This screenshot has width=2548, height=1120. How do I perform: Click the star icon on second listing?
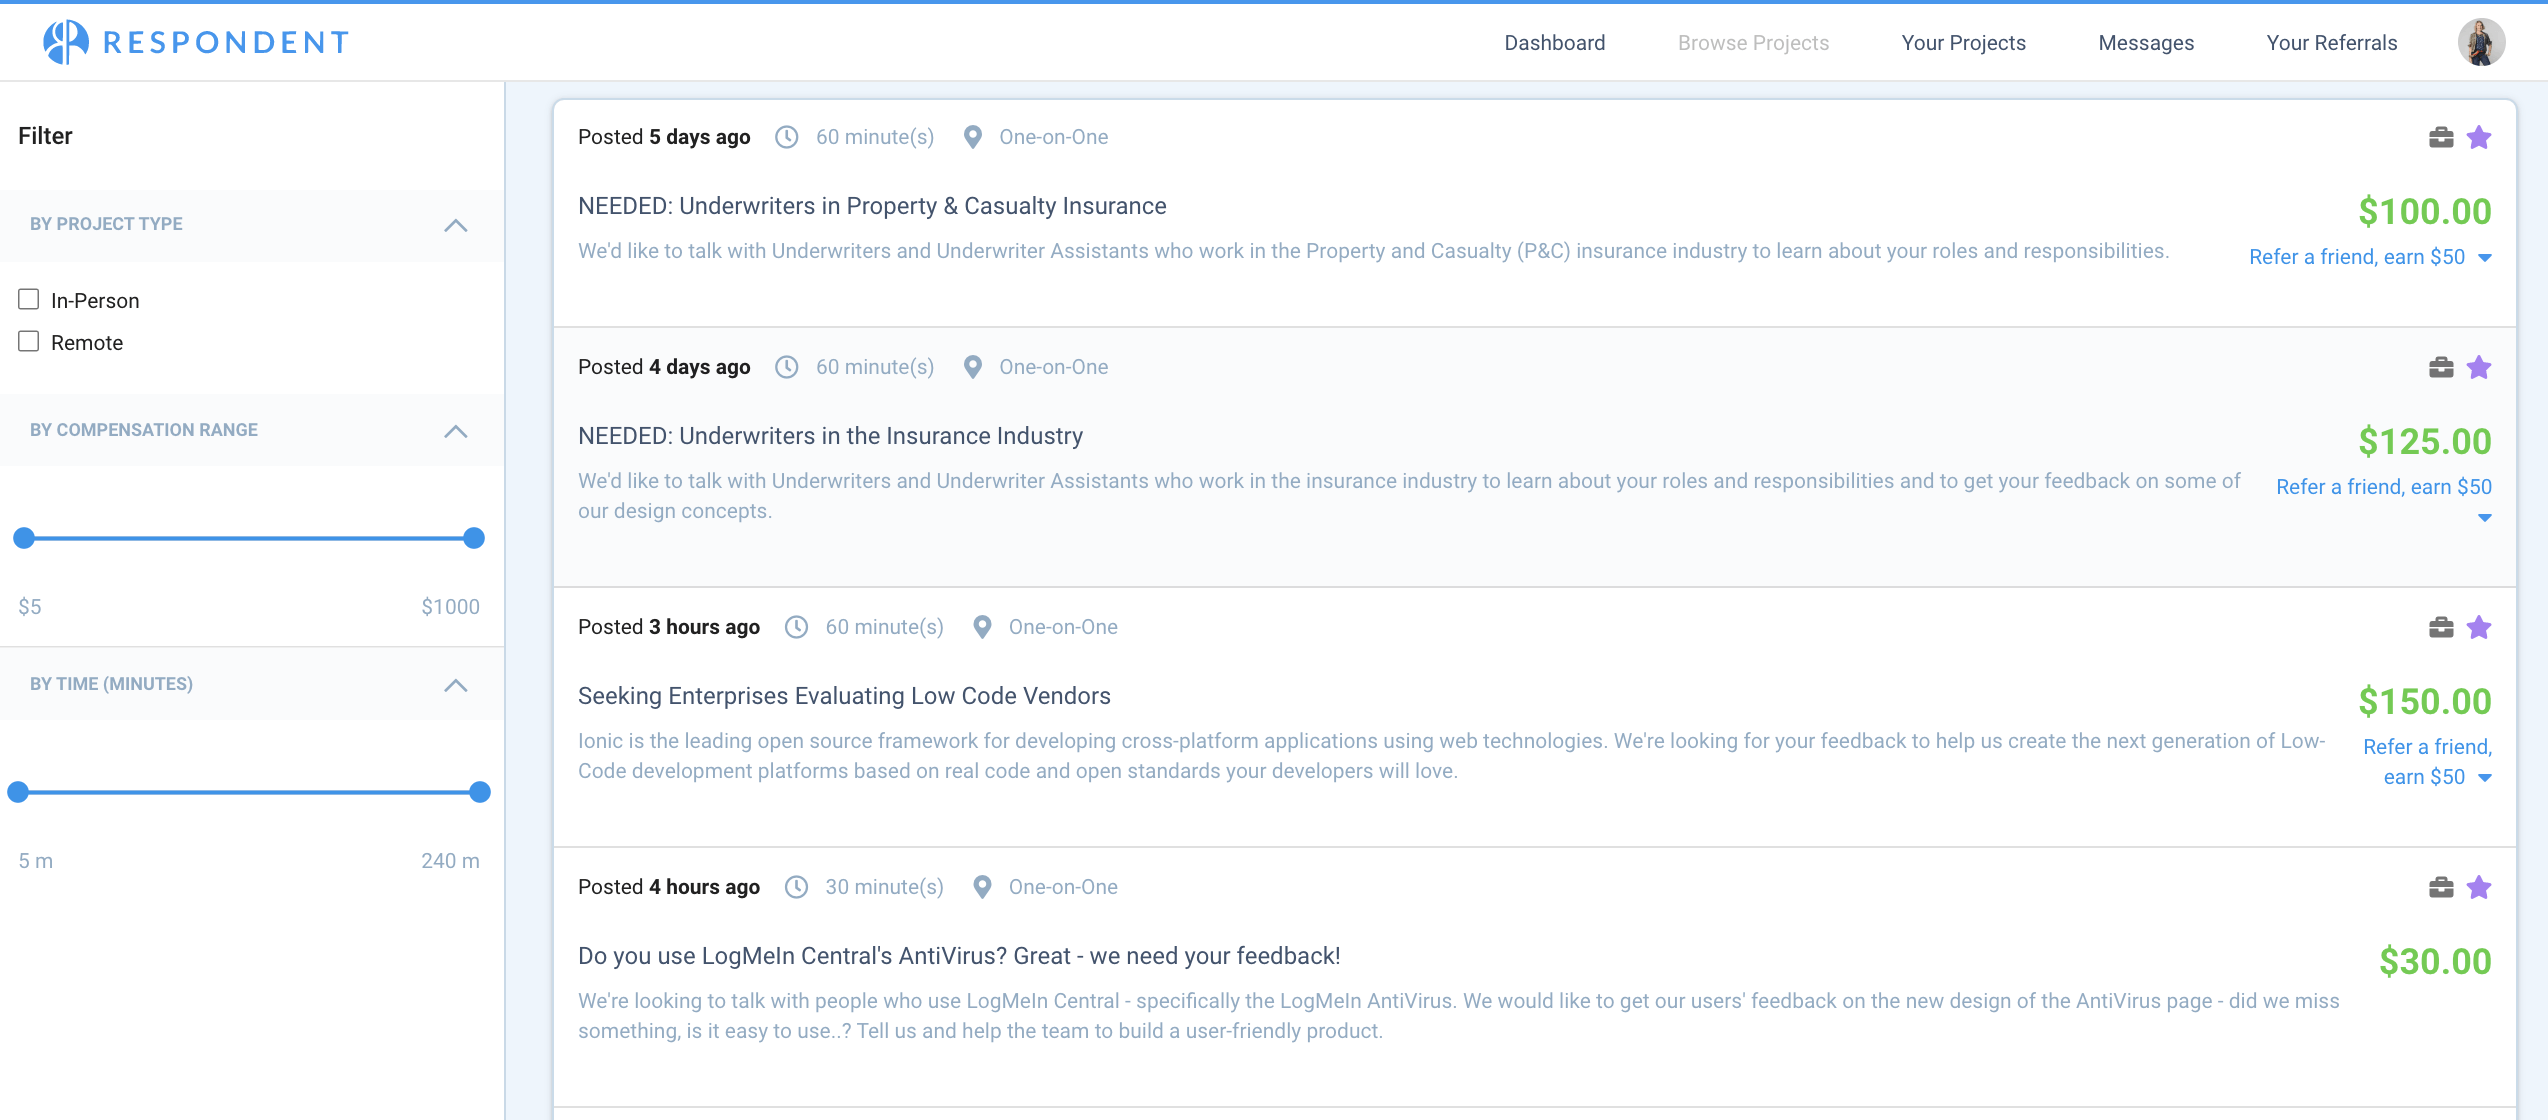click(x=2480, y=367)
